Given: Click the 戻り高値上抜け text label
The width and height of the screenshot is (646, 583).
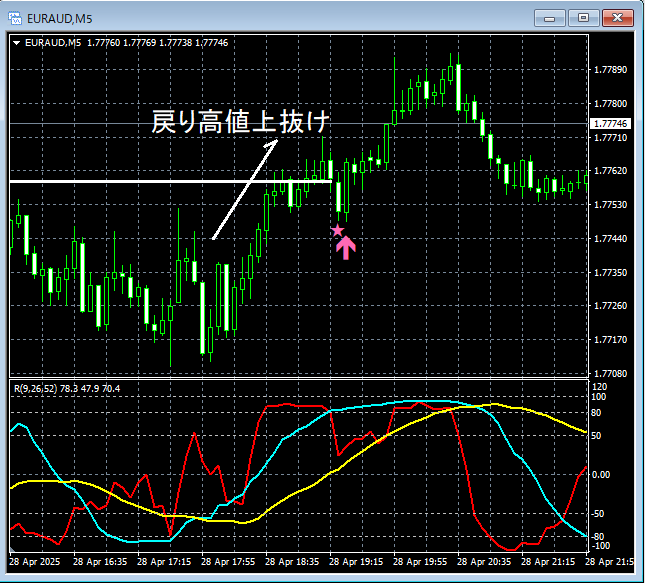Looking at the screenshot, I should pyautogui.click(x=241, y=122).
